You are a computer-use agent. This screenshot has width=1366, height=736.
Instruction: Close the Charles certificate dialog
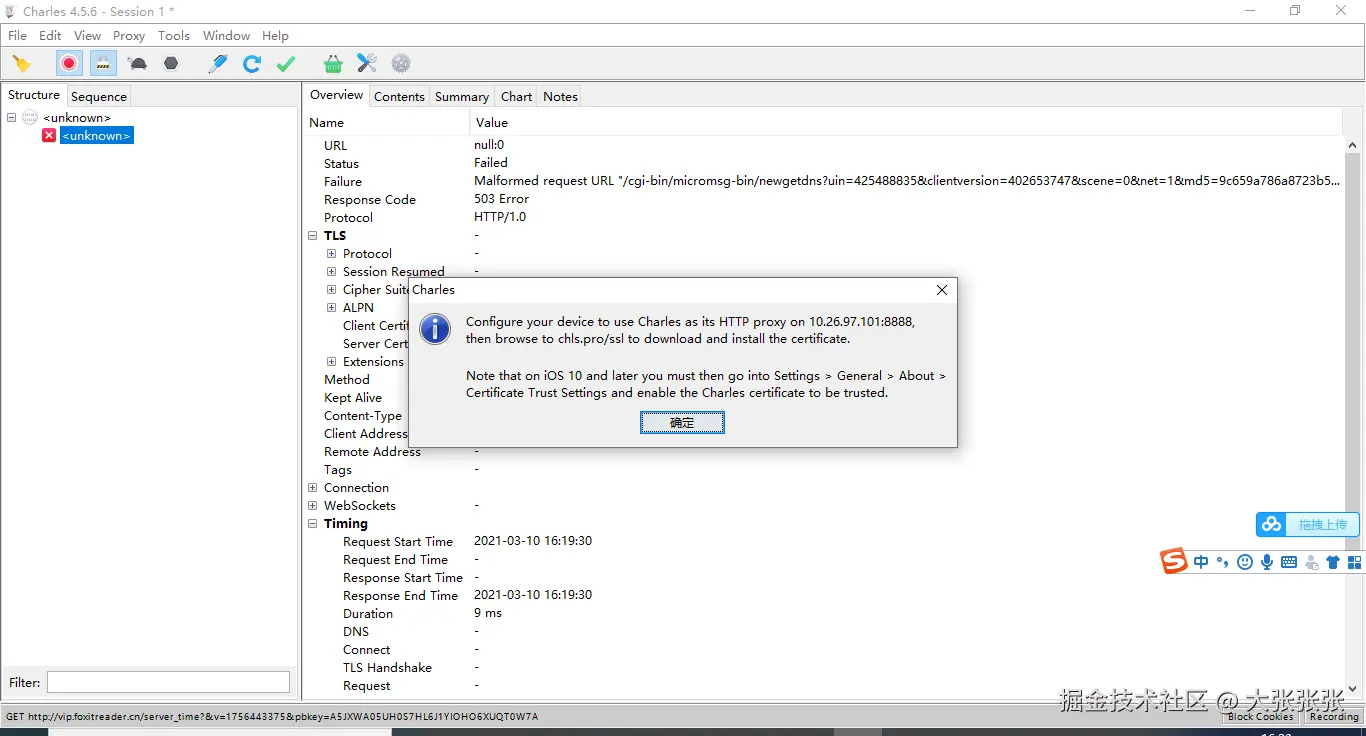(941, 290)
